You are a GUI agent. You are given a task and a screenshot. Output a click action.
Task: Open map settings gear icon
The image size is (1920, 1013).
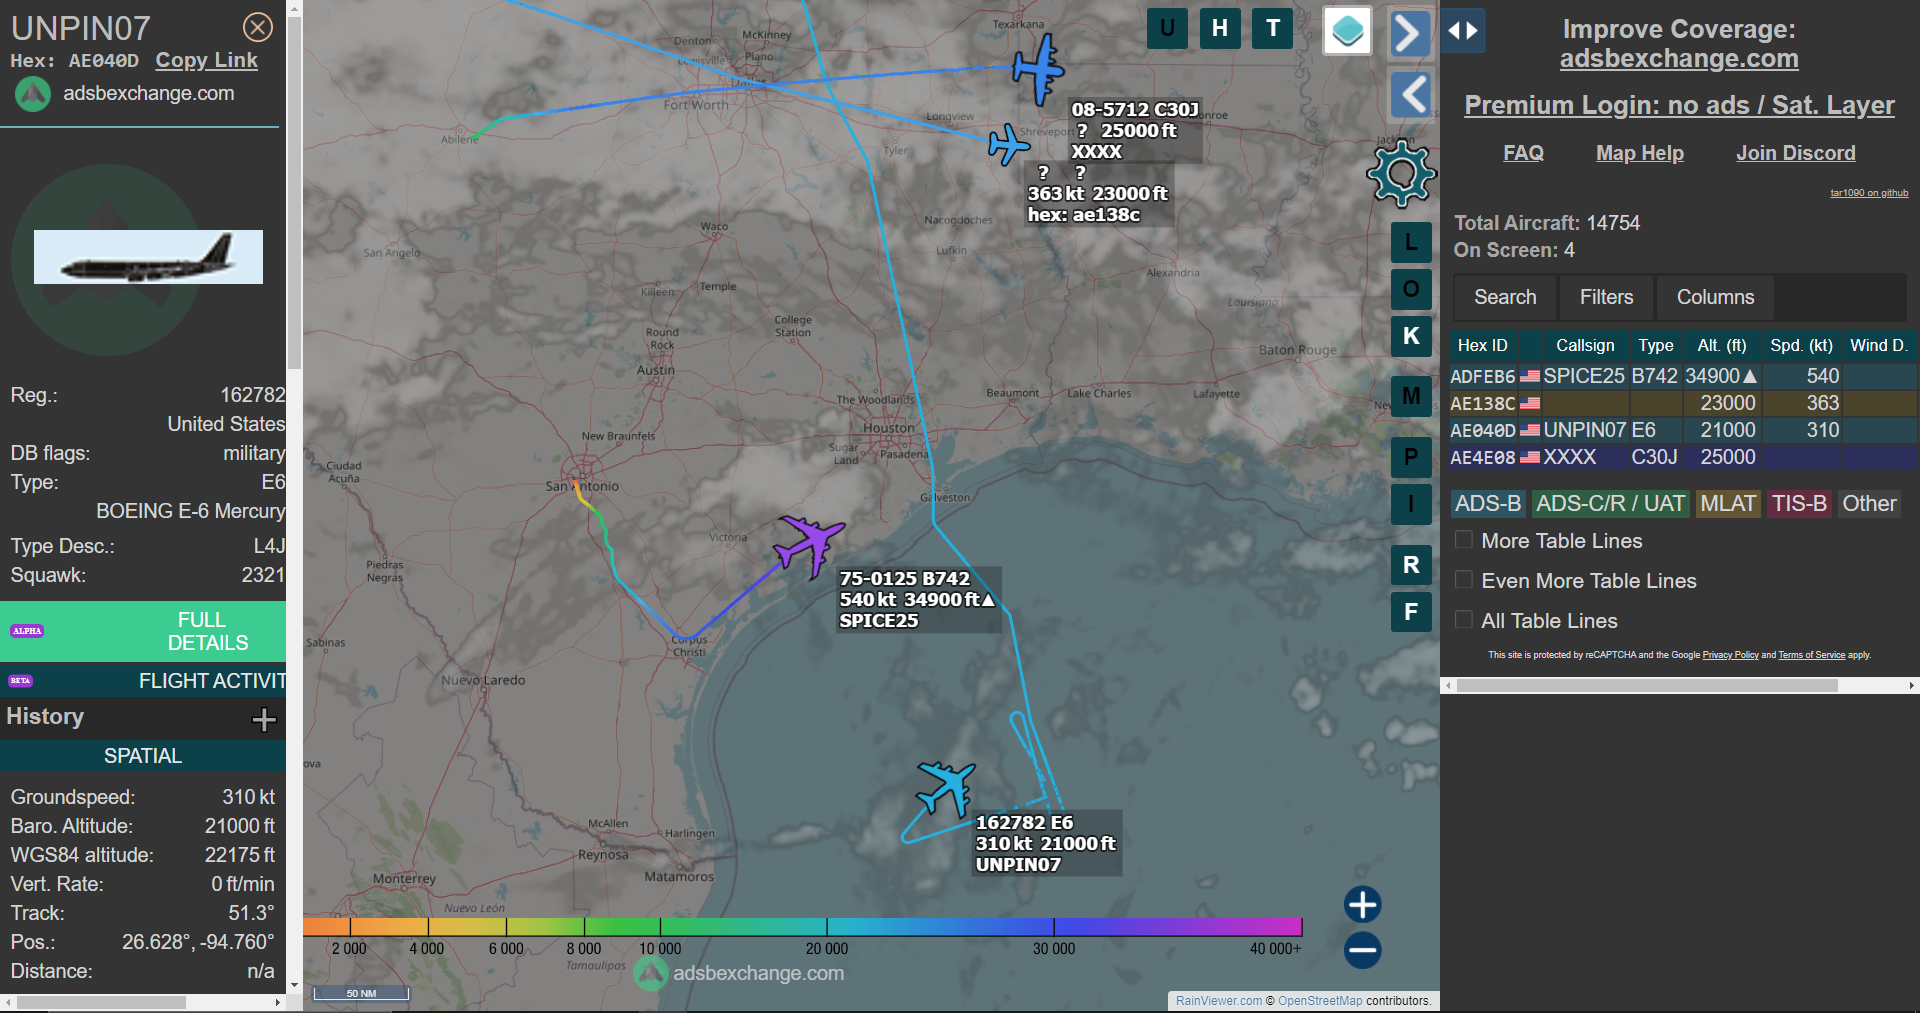point(1401,174)
